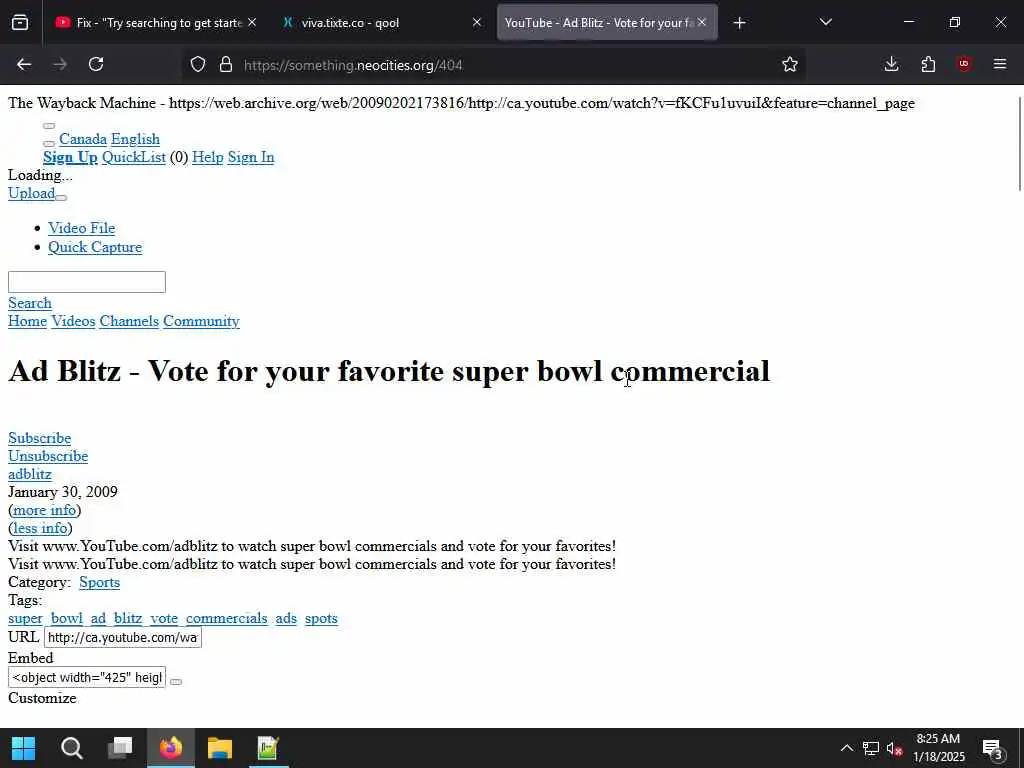Click the 'commercials' tag
The width and height of the screenshot is (1024, 768).
click(x=227, y=618)
